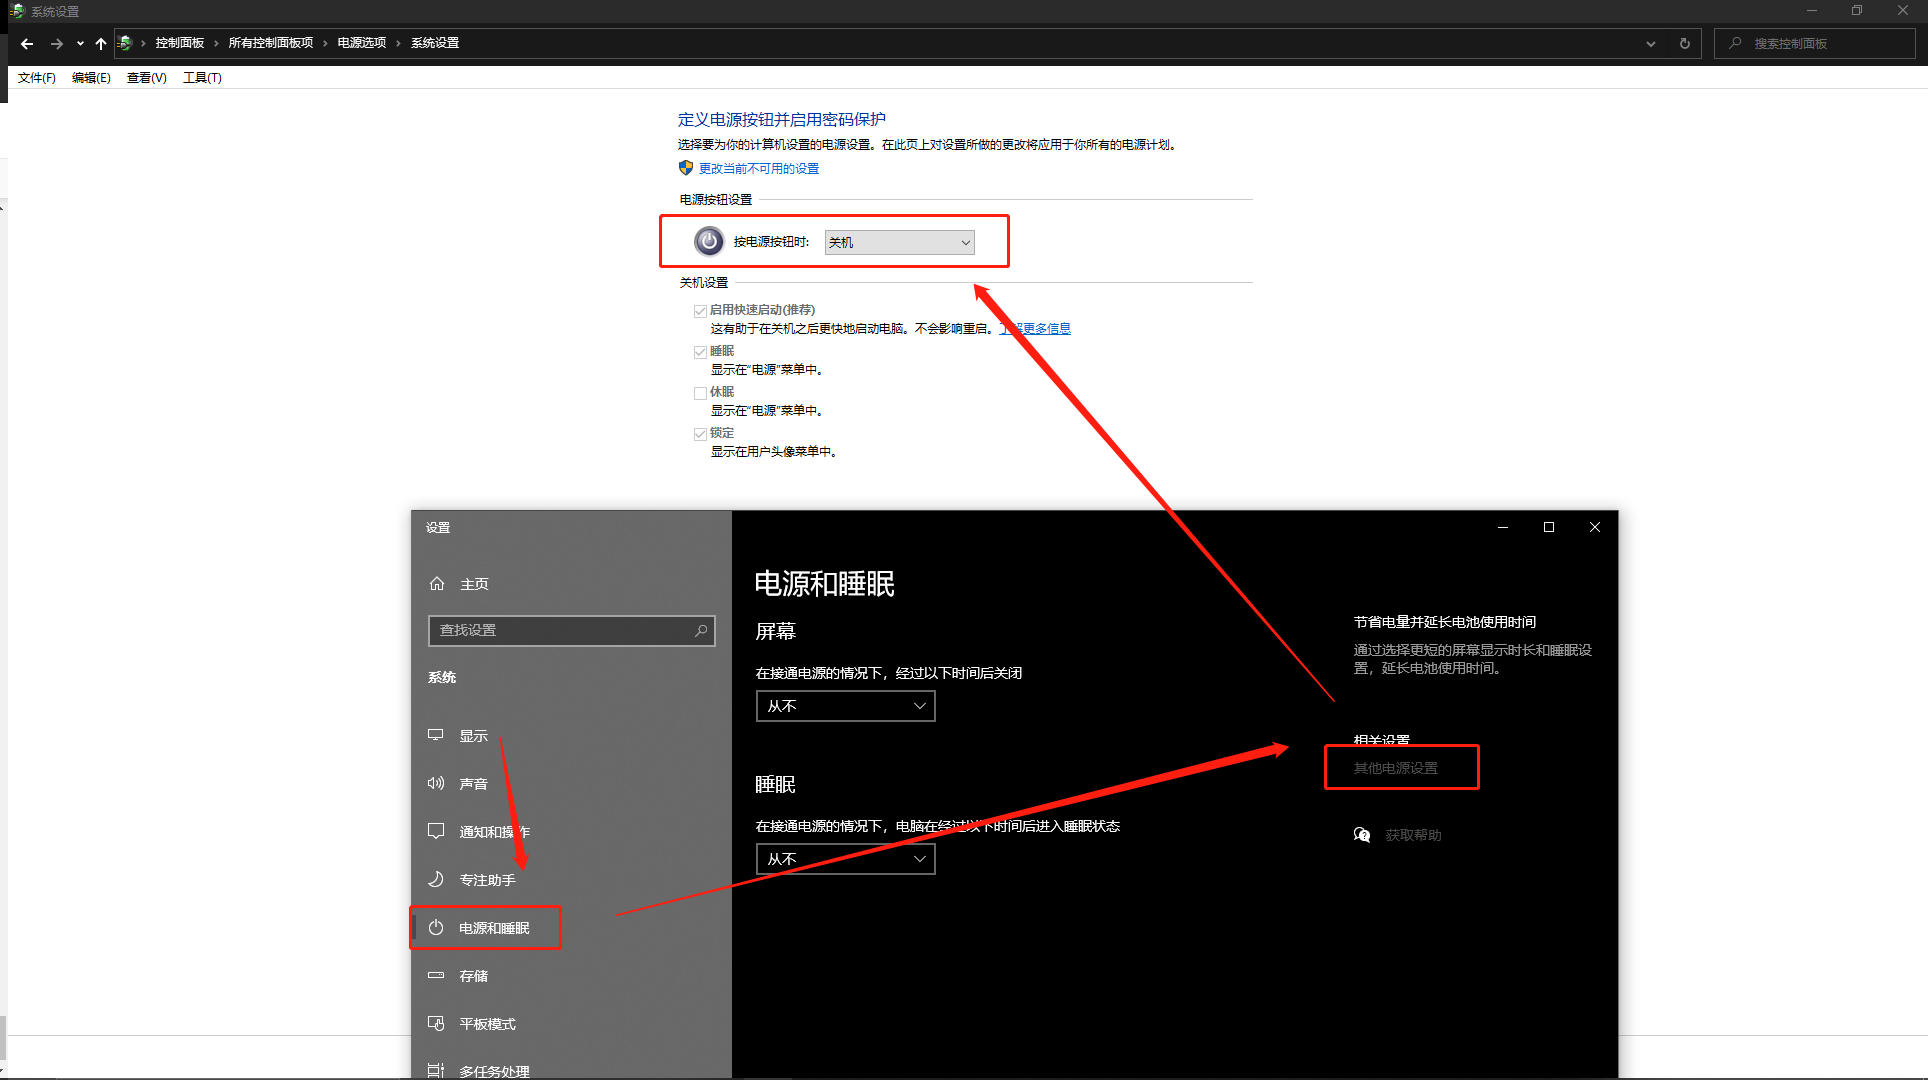
Task: Click 其他电源设置 link
Action: [x=1395, y=768]
